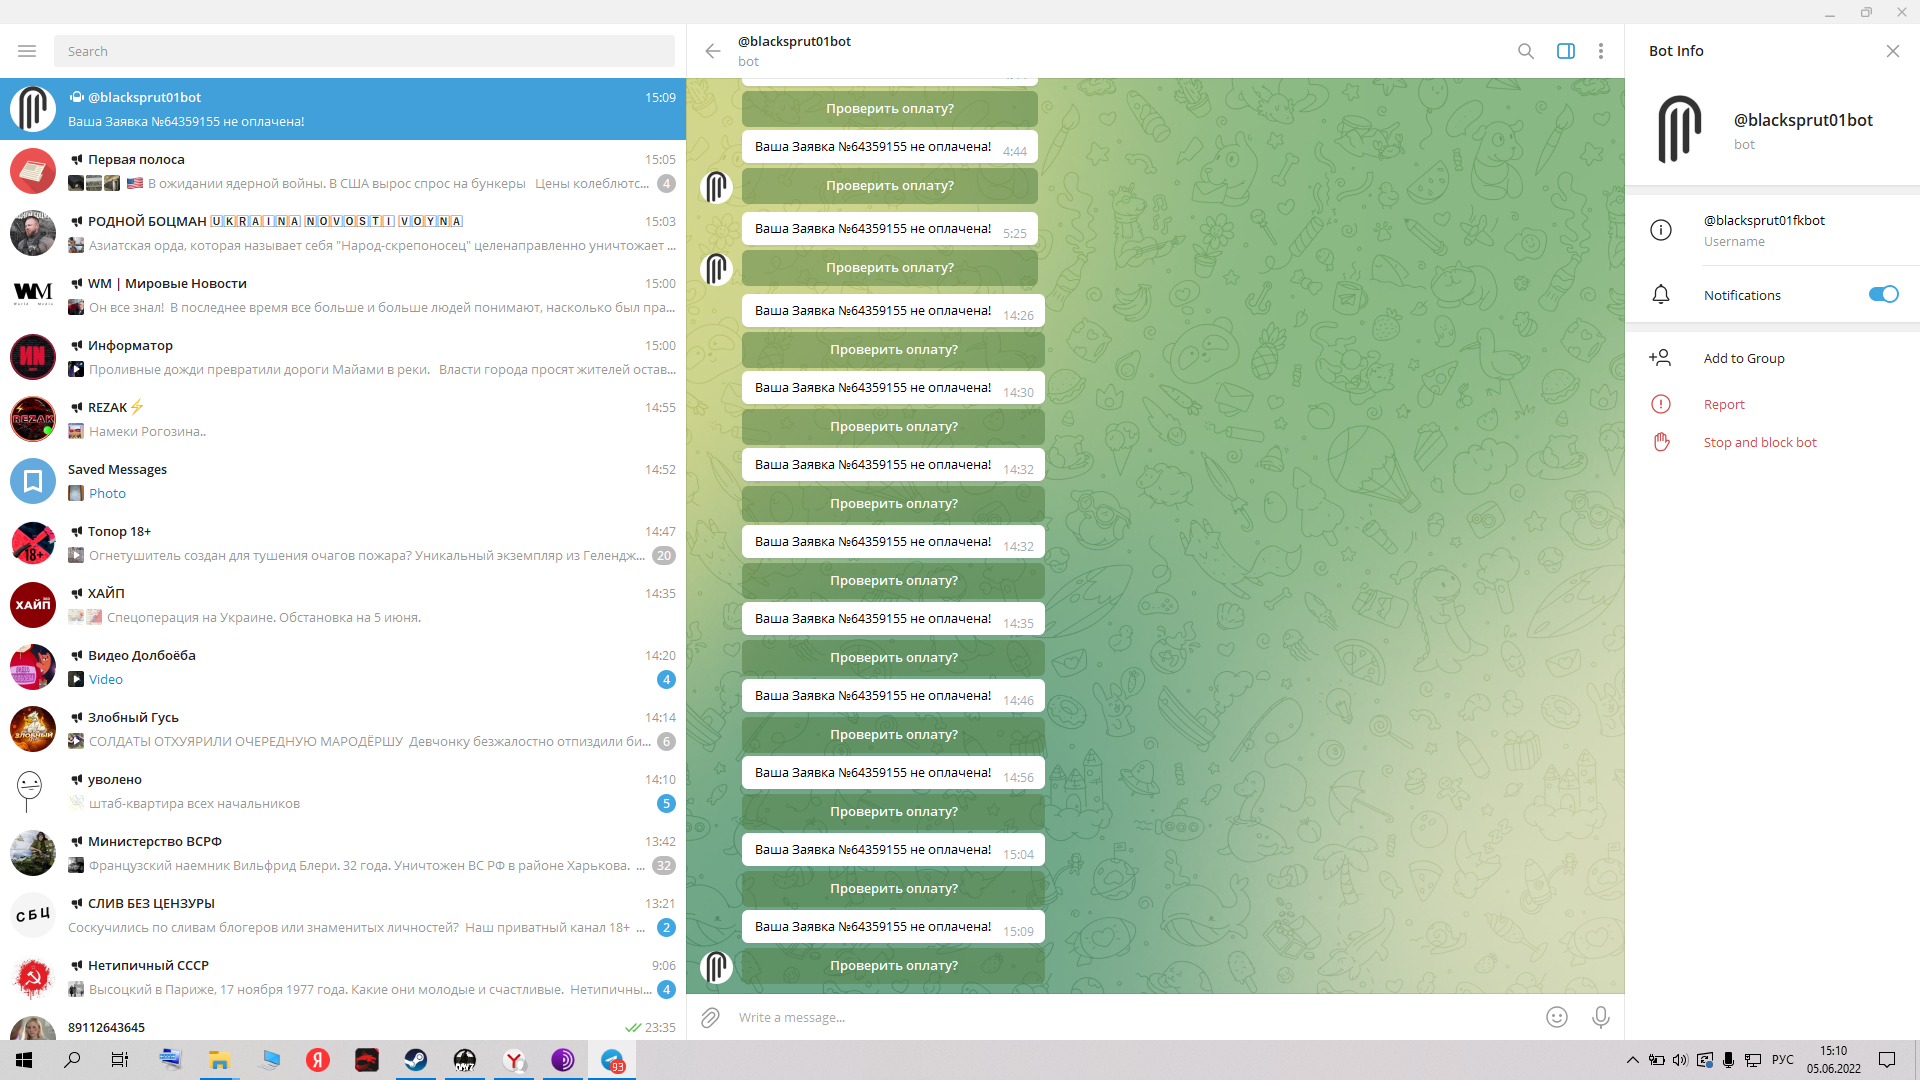Open the @blacksprut01fkbot username link
The width and height of the screenshot is (1920, 1080).
1764,220
